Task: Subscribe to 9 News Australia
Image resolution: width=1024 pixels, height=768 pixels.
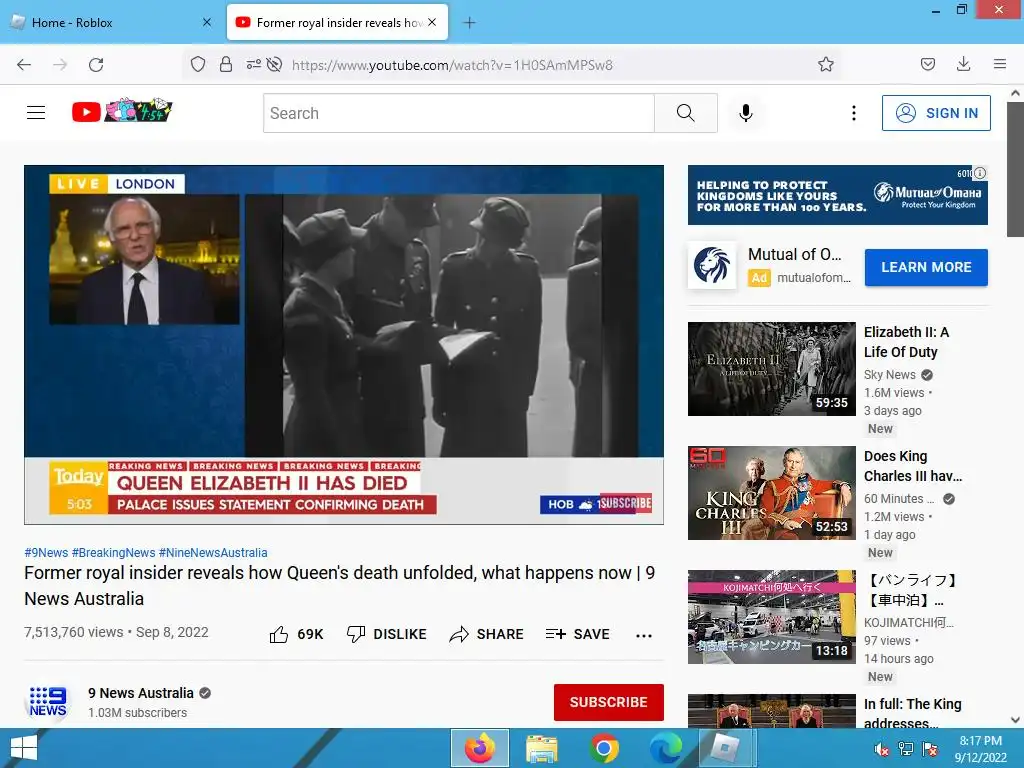Action: [x=609, y=702]
